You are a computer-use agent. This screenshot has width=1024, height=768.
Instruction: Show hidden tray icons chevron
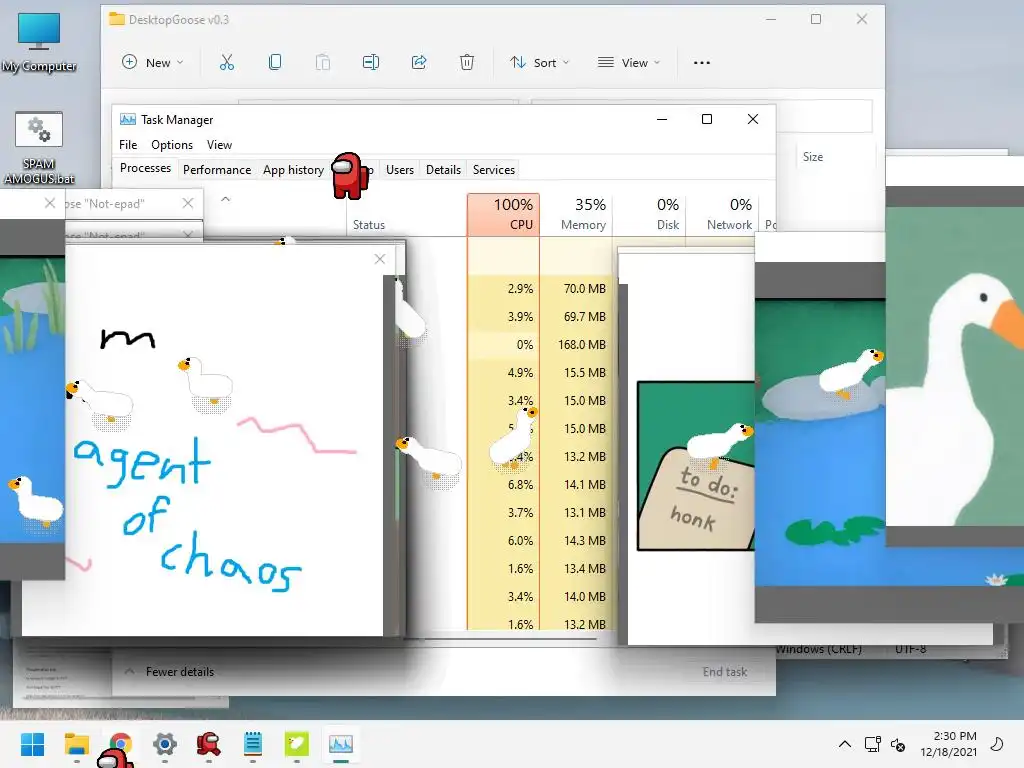point(844,744)
